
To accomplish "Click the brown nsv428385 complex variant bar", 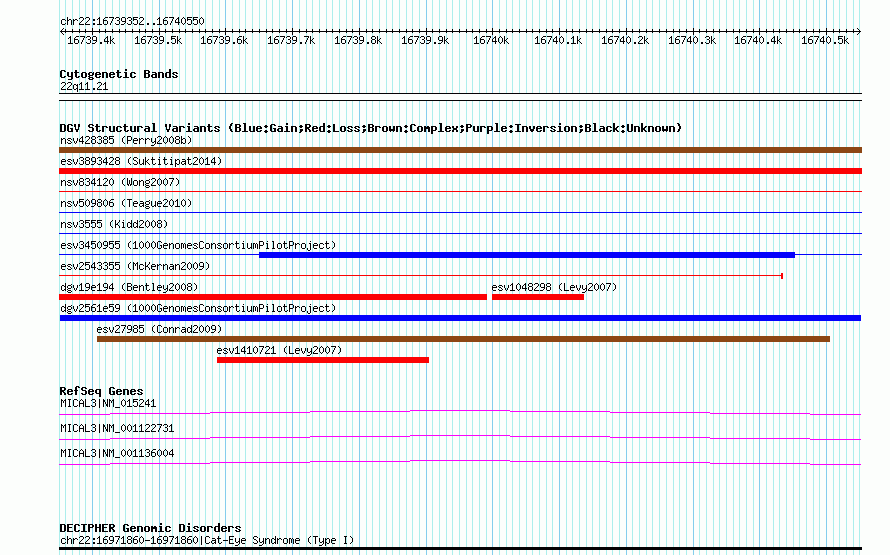I will point(460,150).
